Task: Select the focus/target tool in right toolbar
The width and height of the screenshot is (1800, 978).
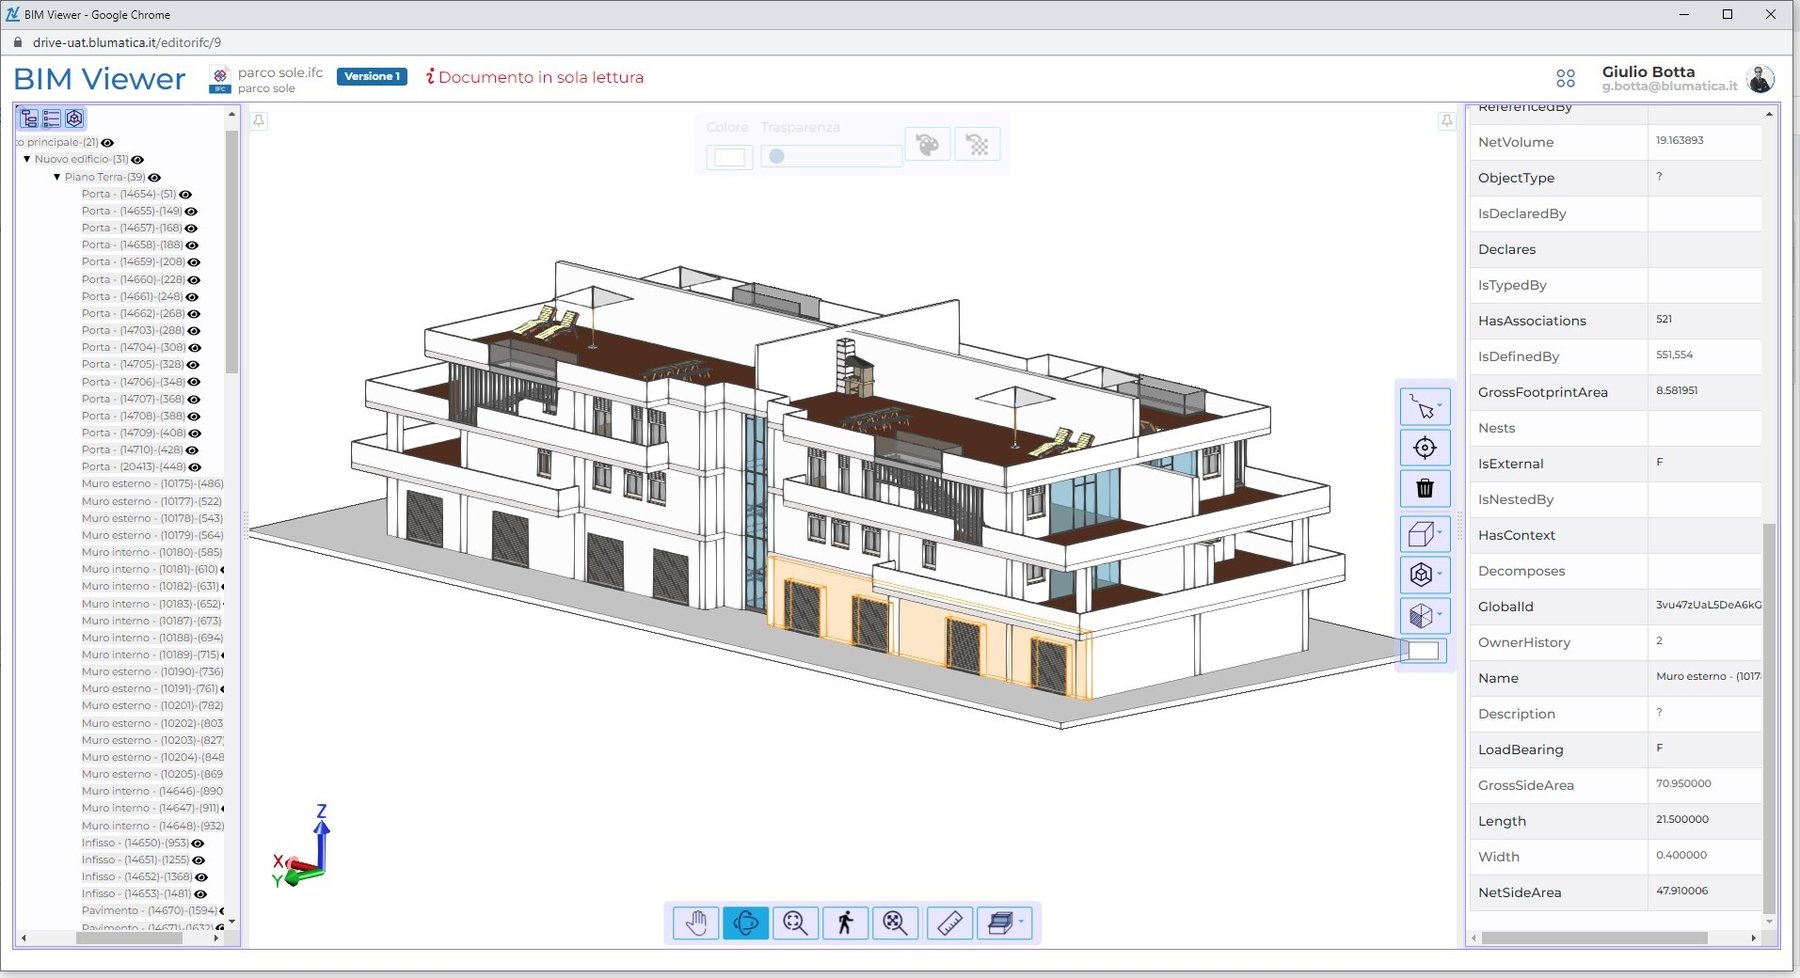Action: click(1425, 447)
